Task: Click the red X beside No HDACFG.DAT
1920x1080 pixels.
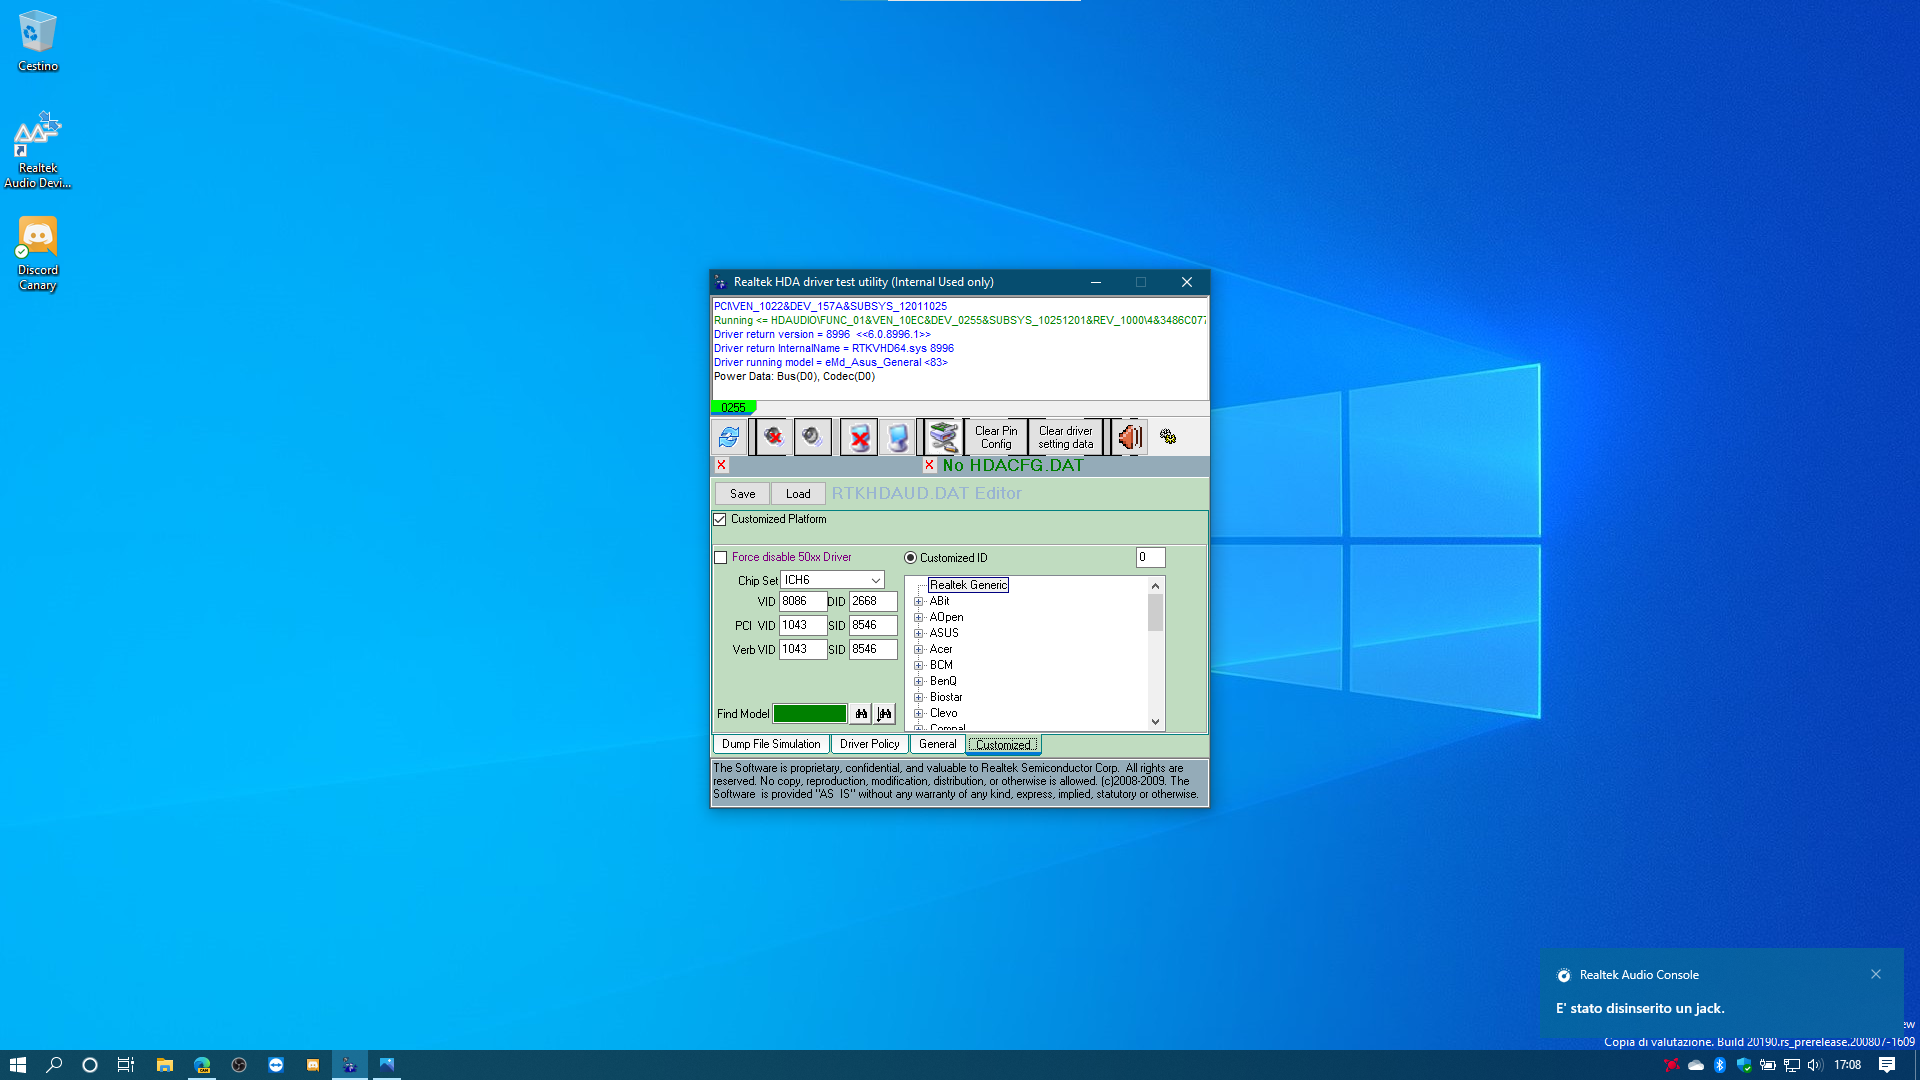Action: tap(929, 465)
